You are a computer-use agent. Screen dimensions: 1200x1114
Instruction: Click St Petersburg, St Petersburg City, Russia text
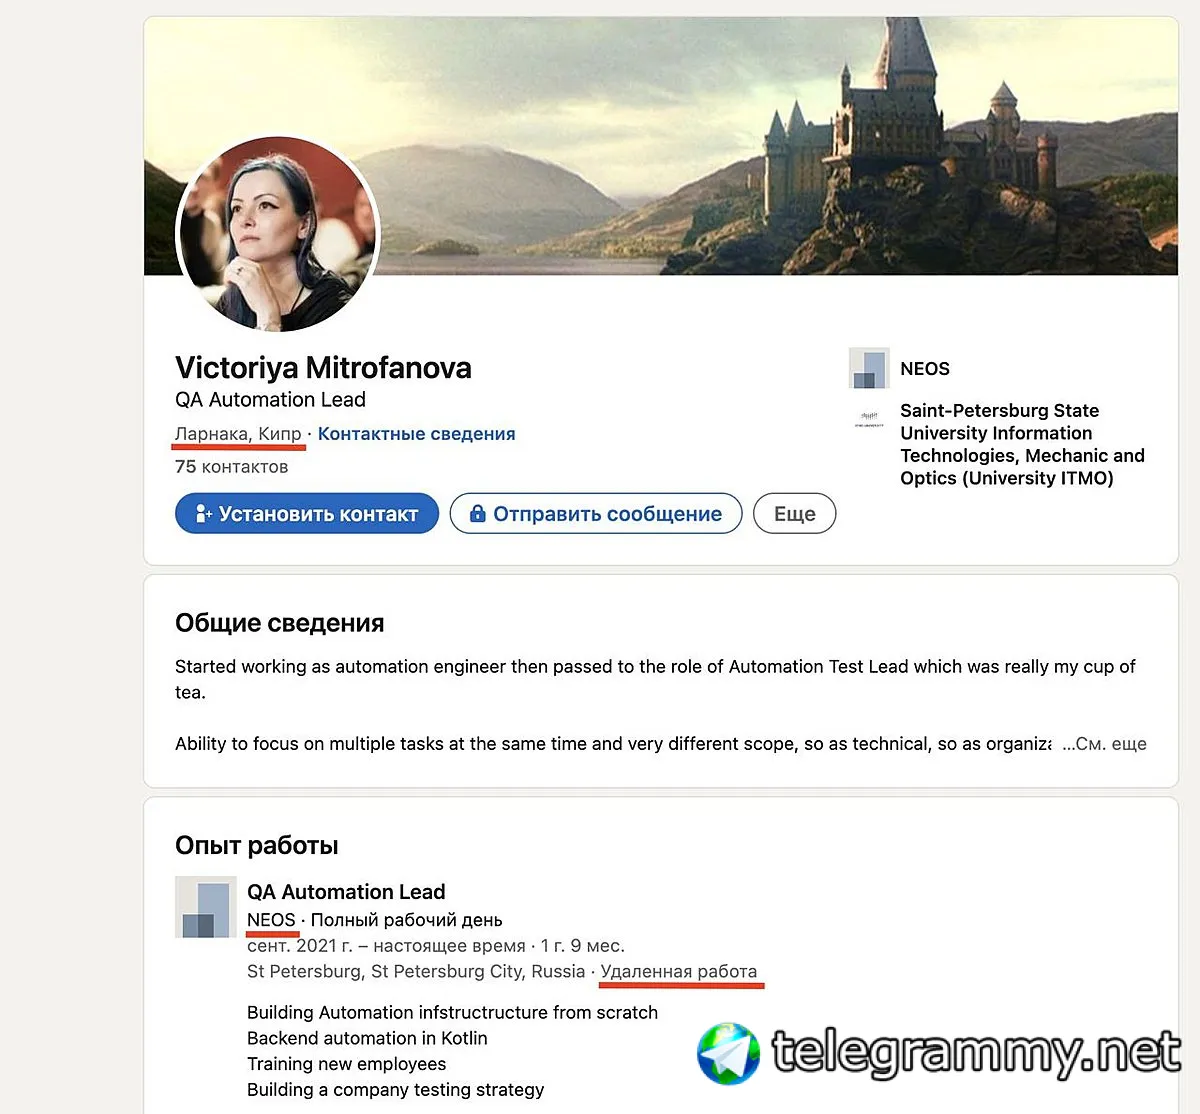pos(416,972)
